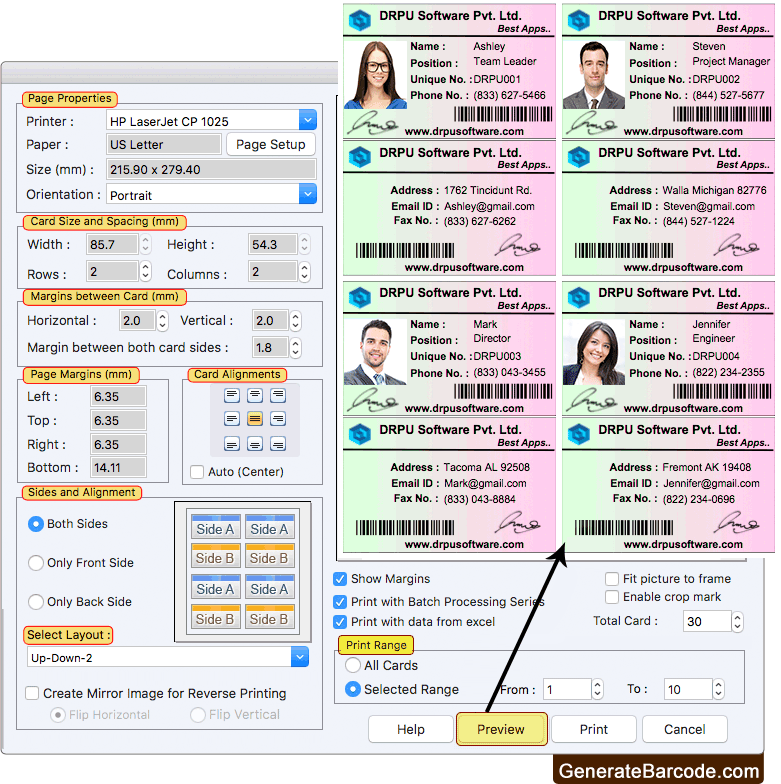Select Only Front Side option

[x=36, y=563]
